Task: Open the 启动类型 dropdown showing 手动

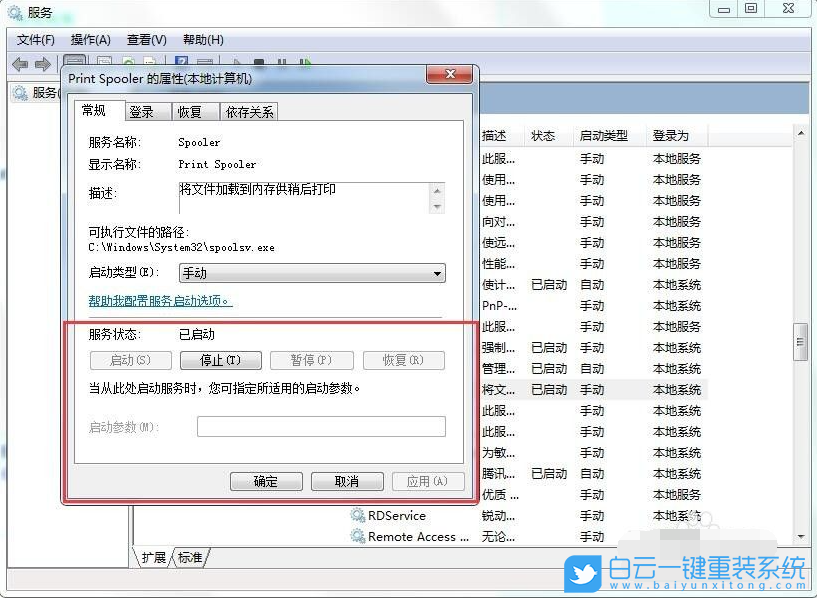Action: tap(436, 273)
